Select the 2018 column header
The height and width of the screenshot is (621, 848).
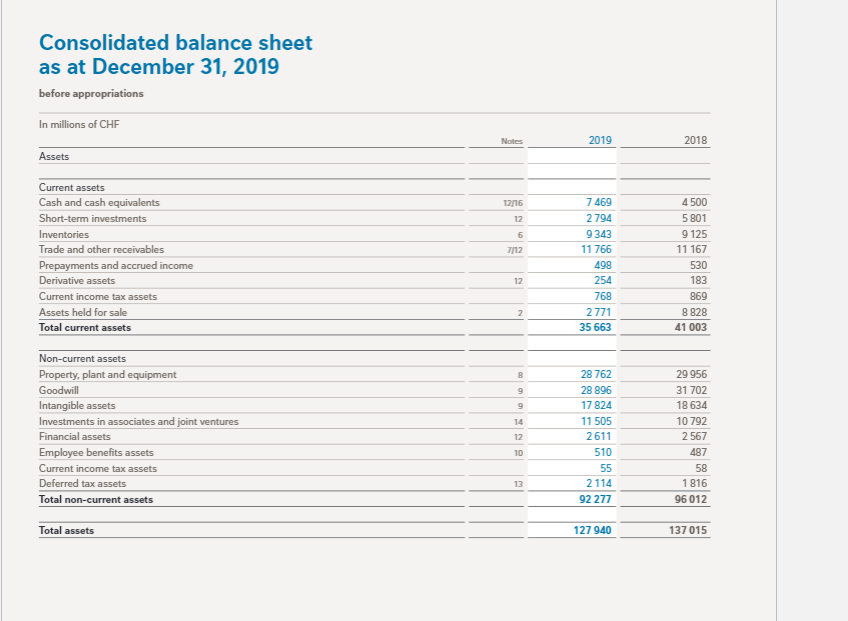click(x=694, y=140)
